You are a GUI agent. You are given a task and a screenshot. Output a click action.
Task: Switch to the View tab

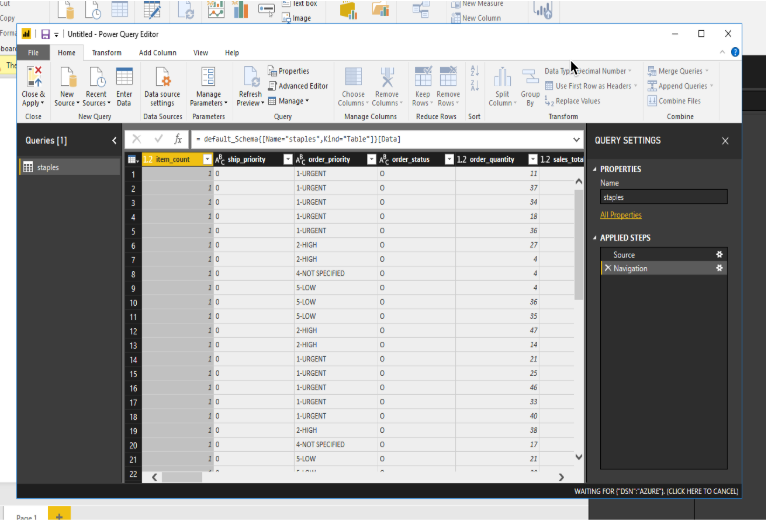click(x=201, y=53)
